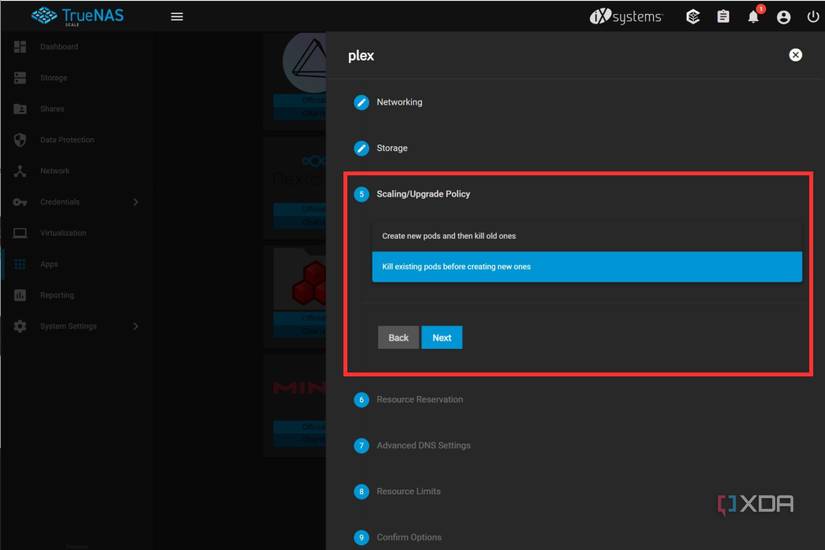825x550 pixels.
Task: Click the System Settings gear icon
Action: pos(20,326)
